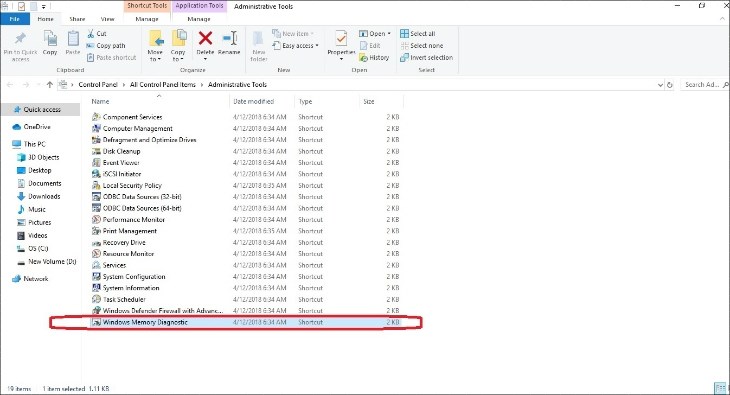
Task: Click the Performance Monitor icon
Action: (x=96, y=219)
